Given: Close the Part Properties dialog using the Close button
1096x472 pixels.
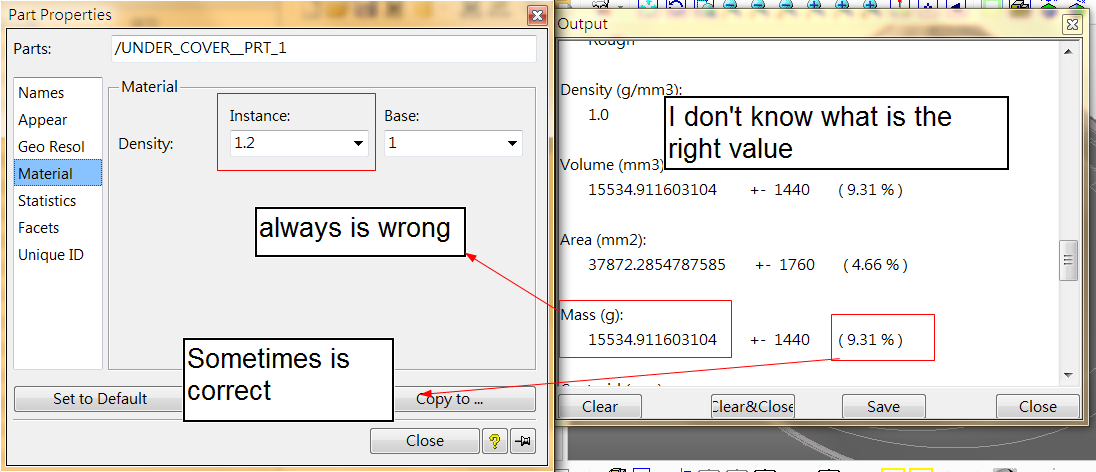Looking at the screenshot, I should point(425,441).
